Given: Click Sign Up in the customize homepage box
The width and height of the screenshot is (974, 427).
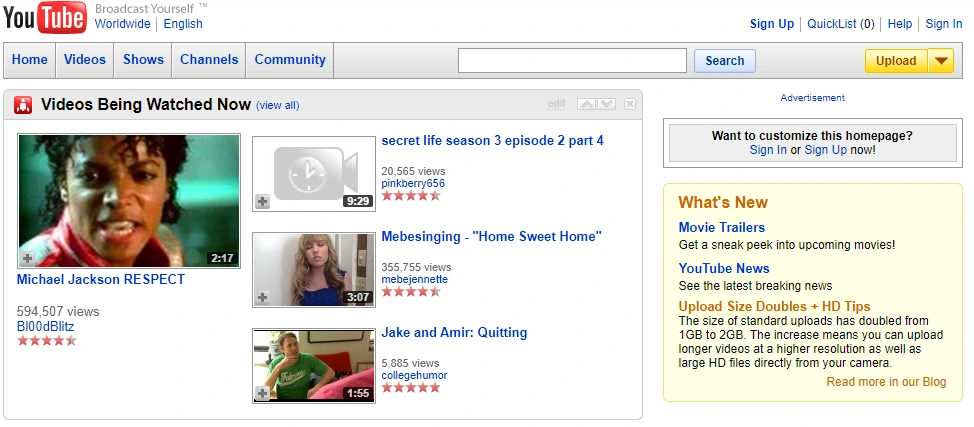Looking at the screenshot, I should pos(826,150).
